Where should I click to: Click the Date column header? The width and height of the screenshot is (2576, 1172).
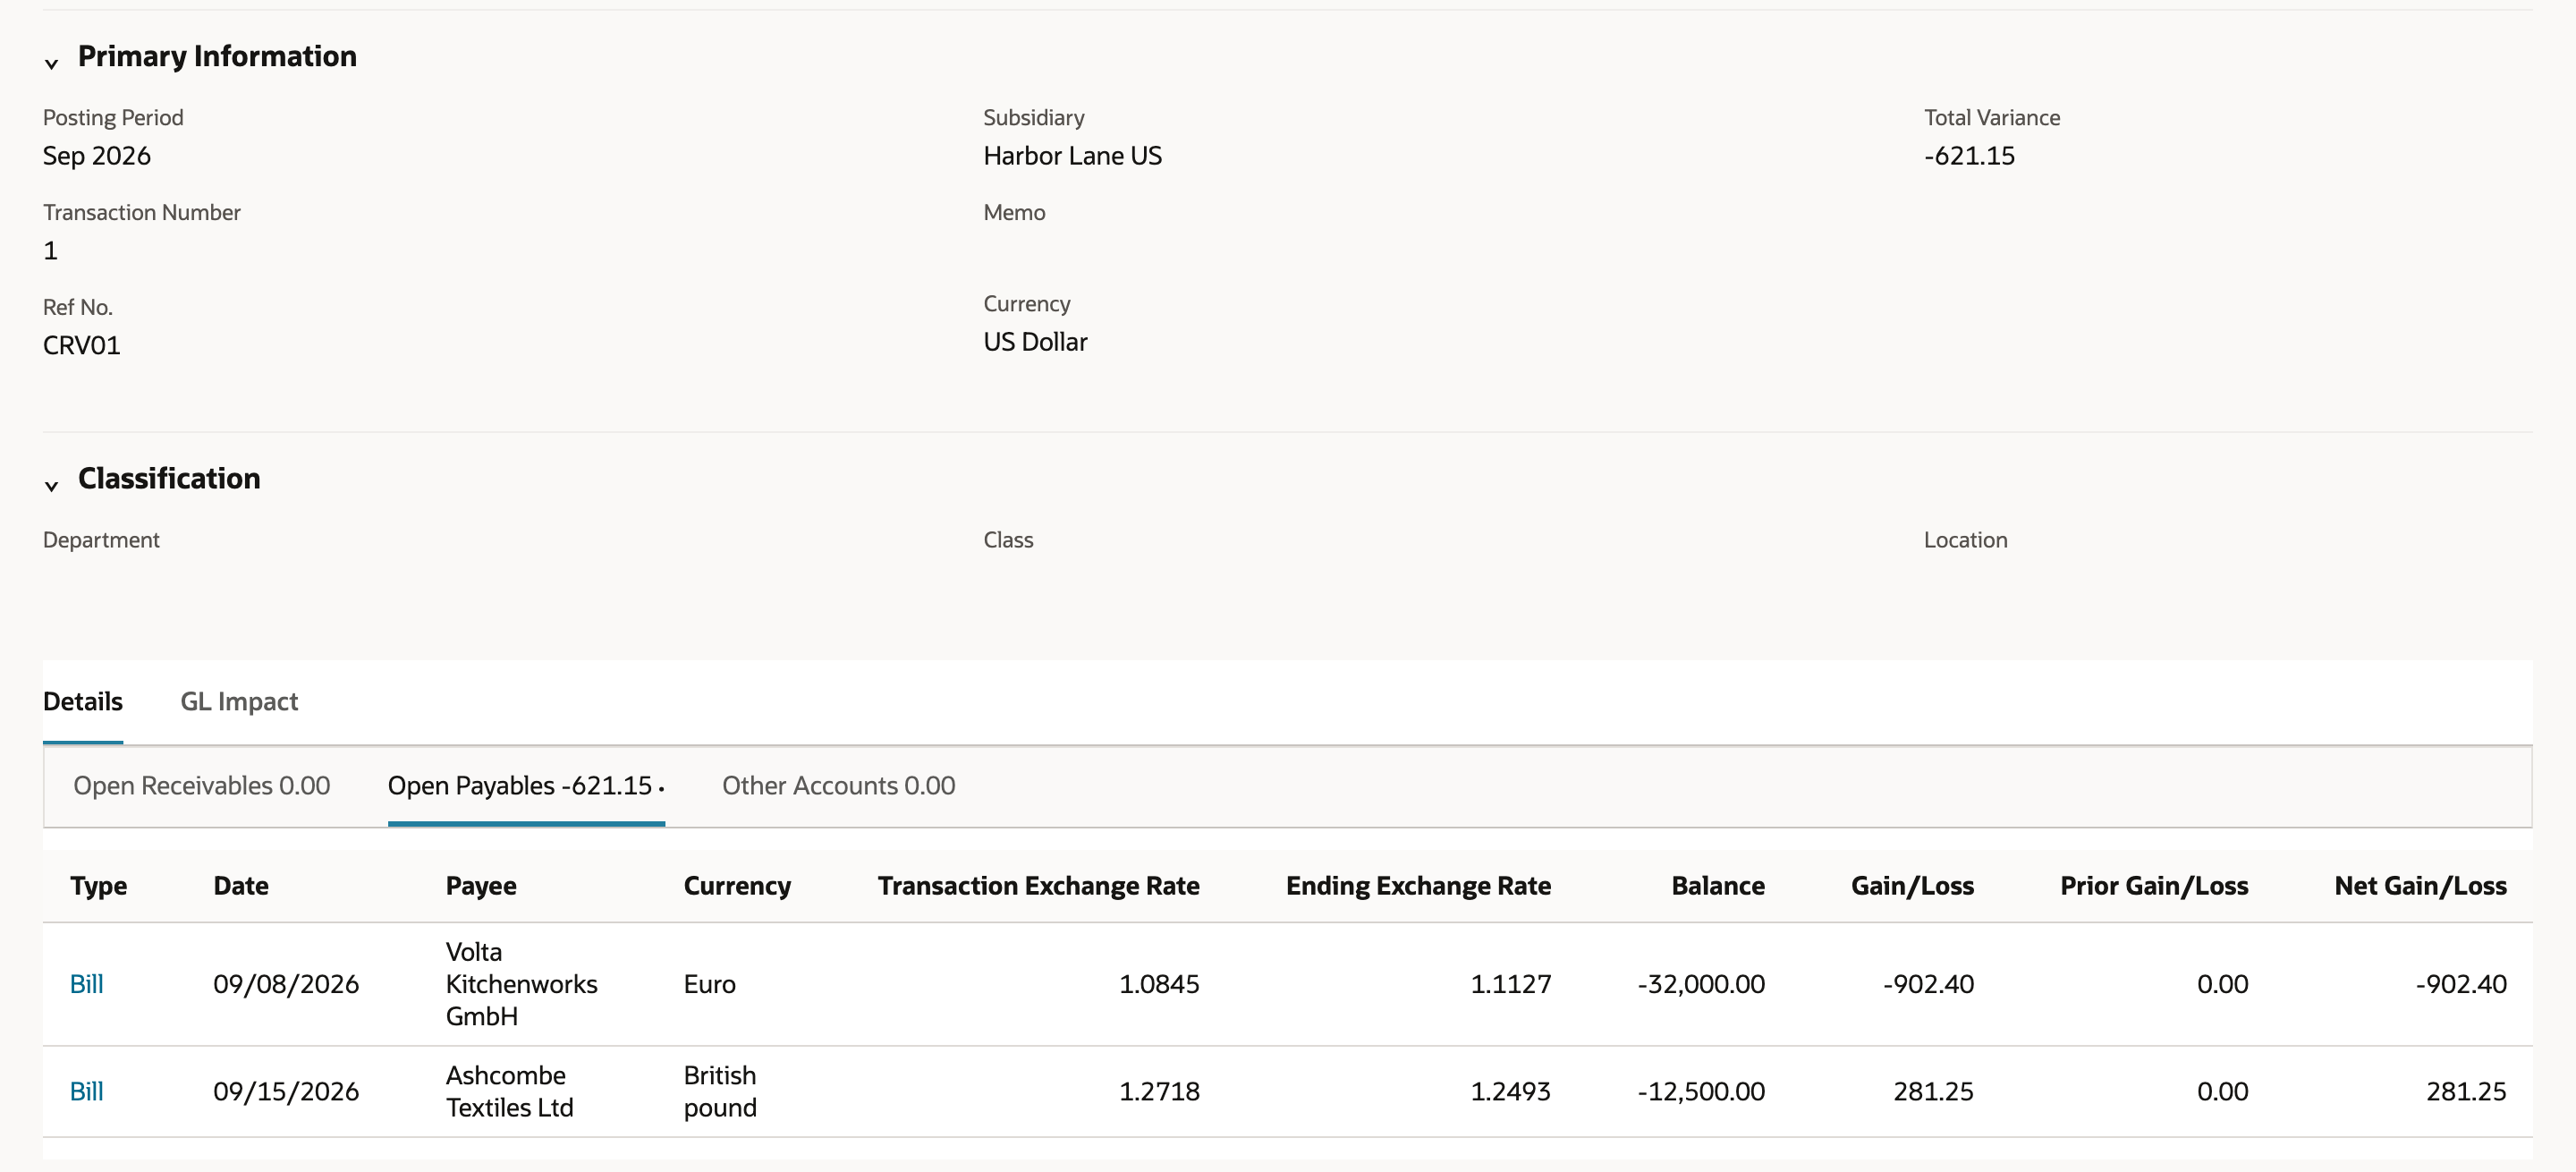point(240,885)
